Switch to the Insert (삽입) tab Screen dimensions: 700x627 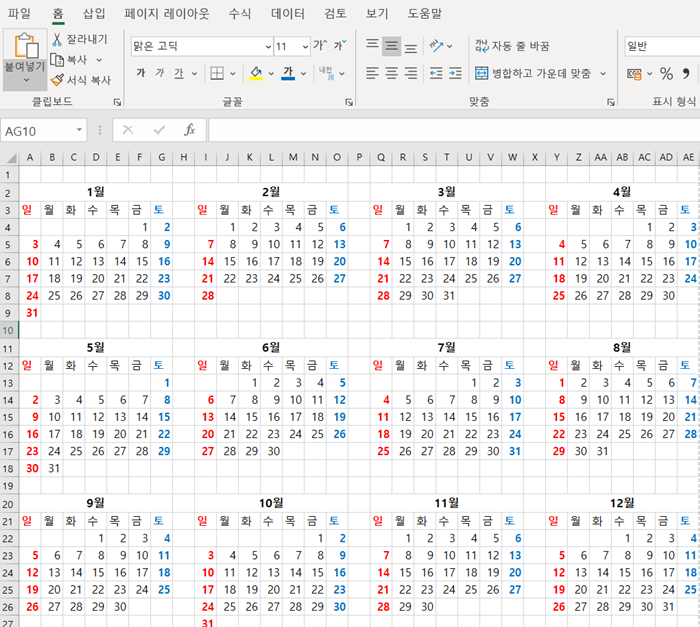94,13
